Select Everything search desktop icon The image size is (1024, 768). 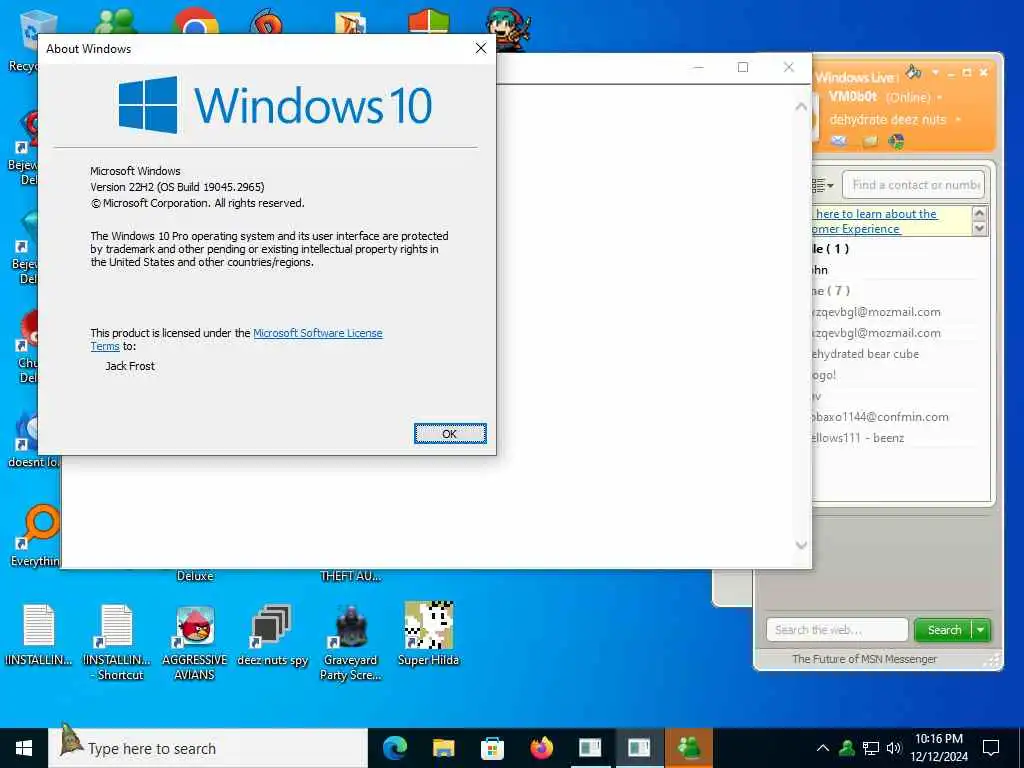tap(36, 534)
